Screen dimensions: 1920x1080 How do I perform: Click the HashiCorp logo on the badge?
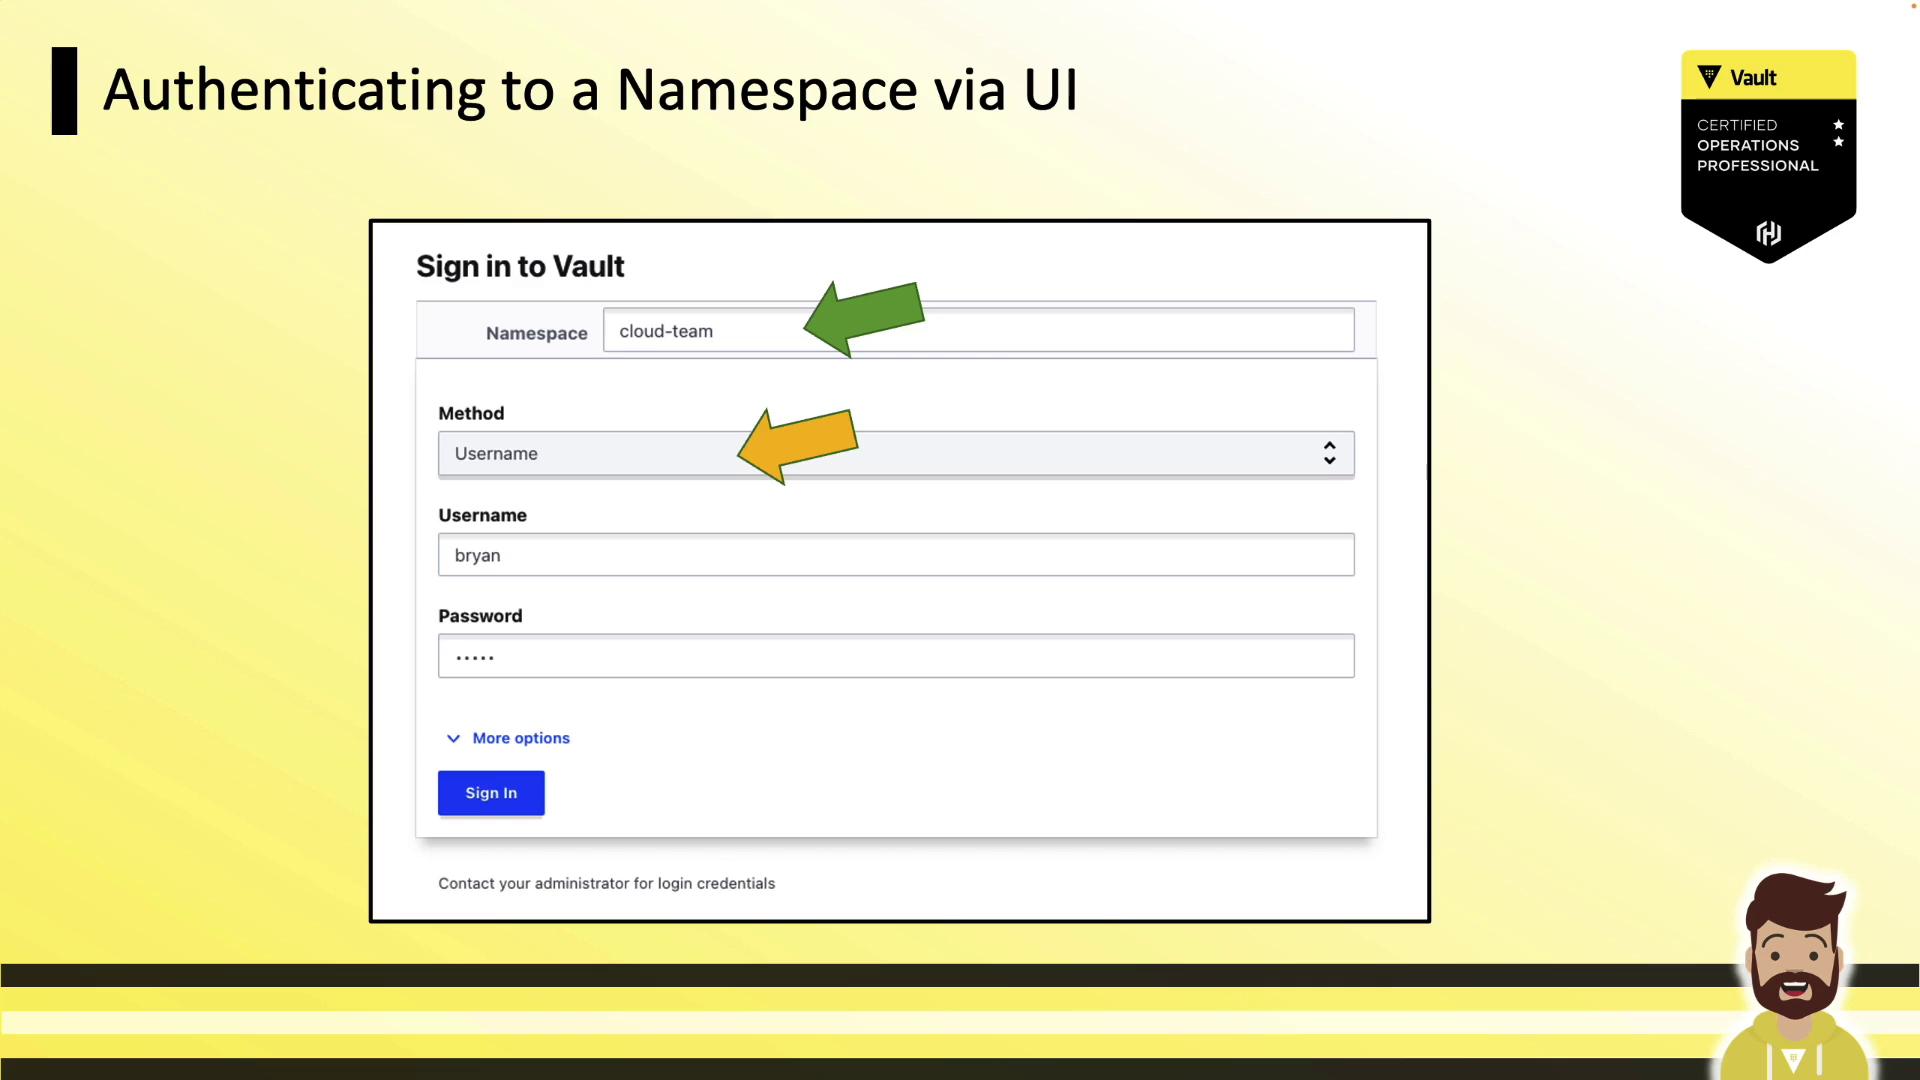click(x=1768, y=233)
